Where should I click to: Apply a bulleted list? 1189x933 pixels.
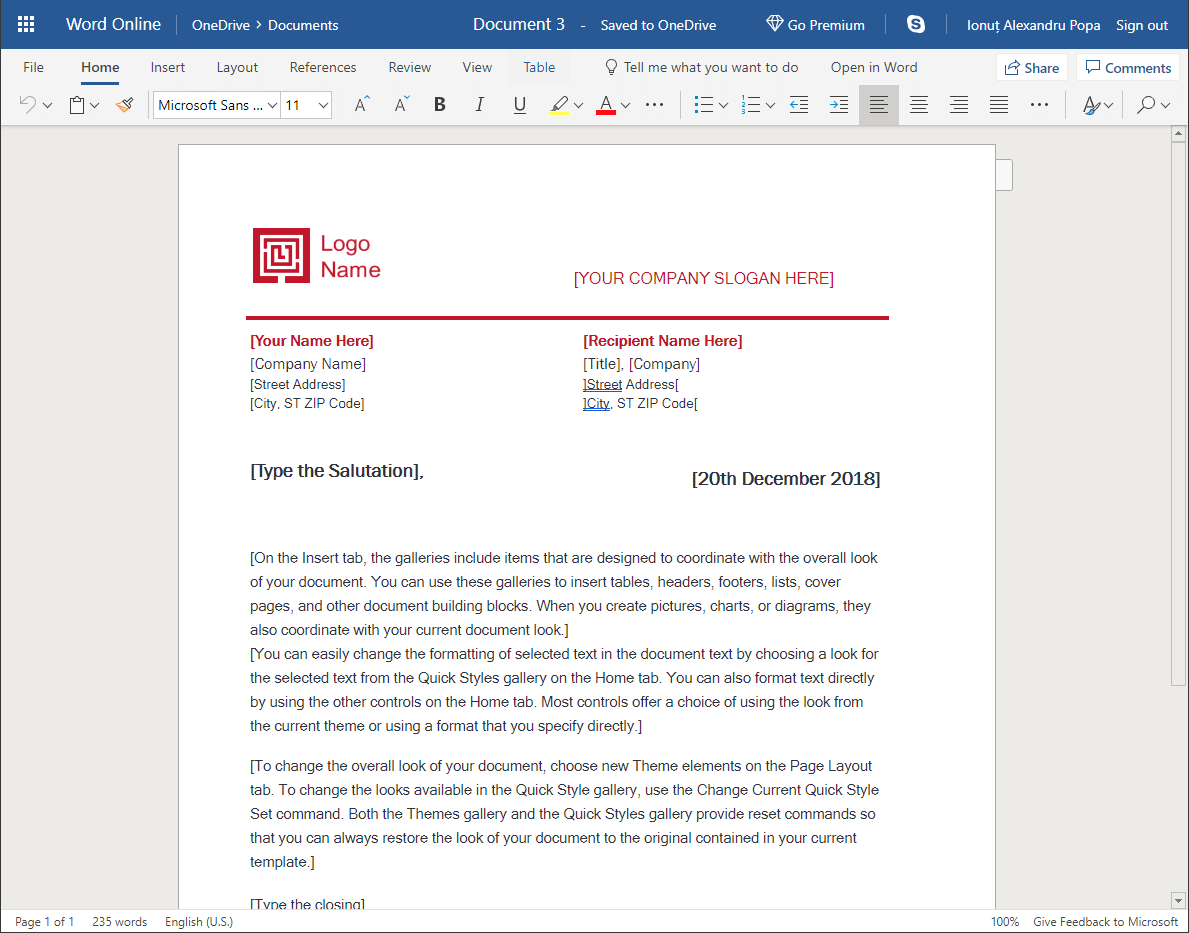[x=704, y=105]
